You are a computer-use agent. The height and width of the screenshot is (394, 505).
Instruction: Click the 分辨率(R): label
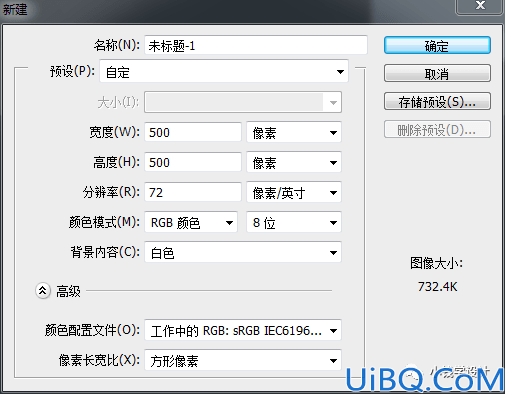(x=111, y=192)
